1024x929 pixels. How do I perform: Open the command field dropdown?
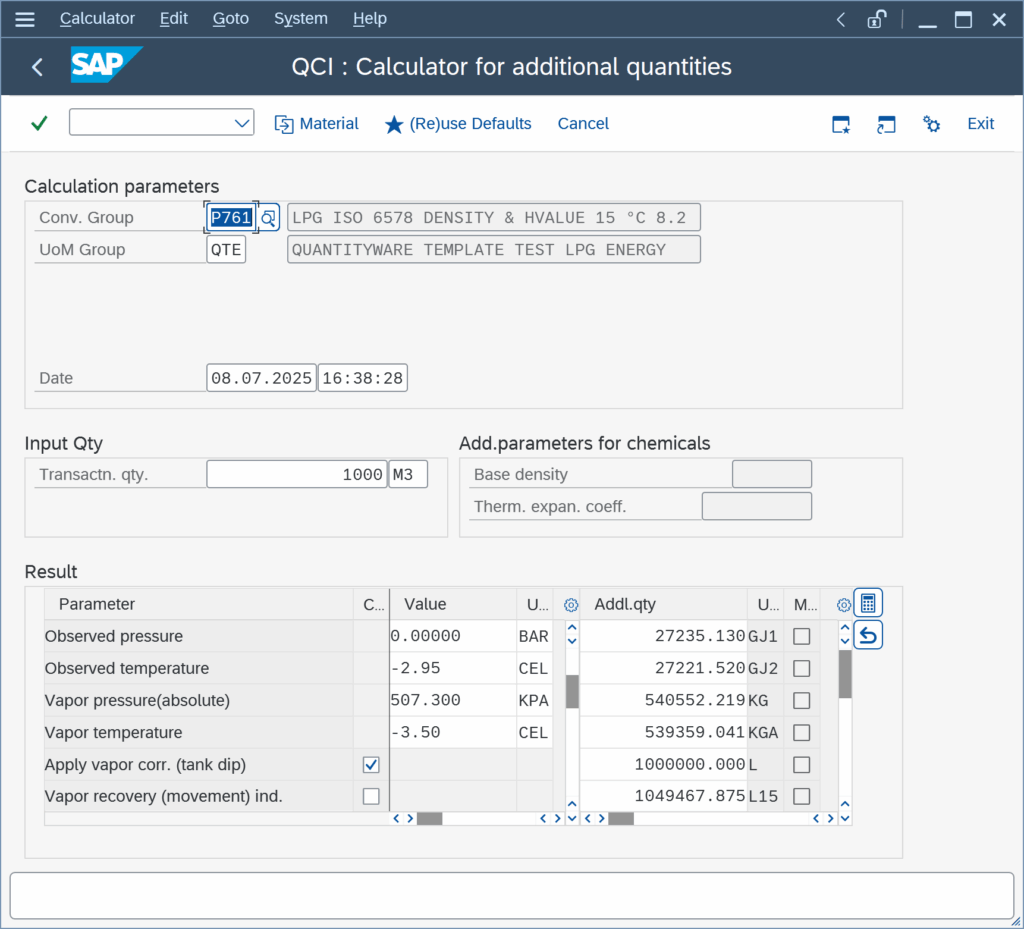[242, 123]
